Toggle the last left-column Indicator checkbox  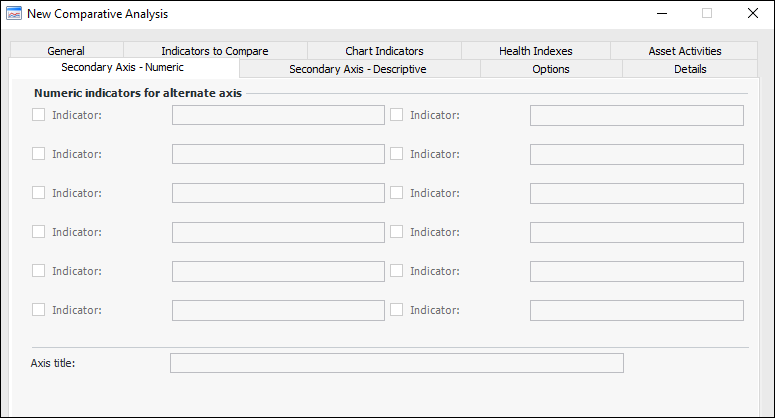(x=39, y=310)
